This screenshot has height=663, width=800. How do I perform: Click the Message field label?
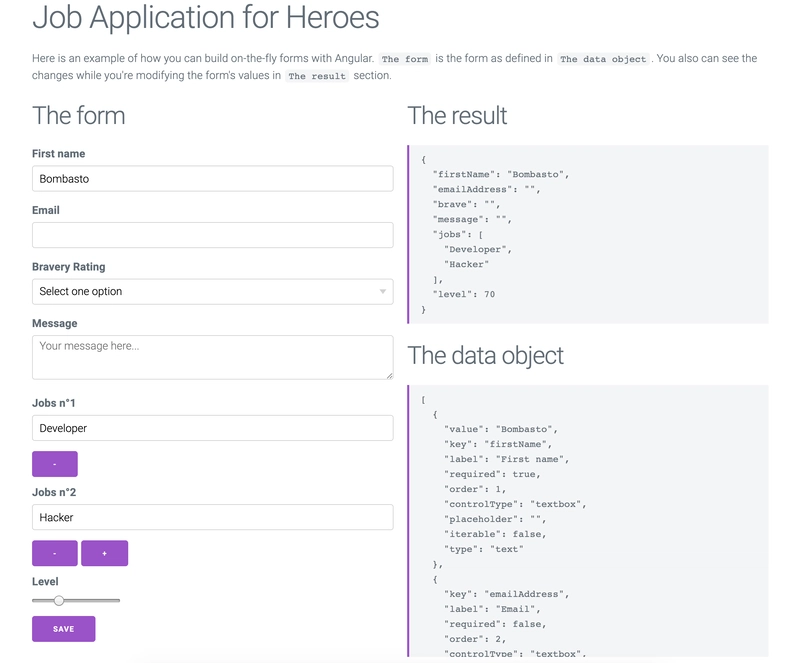pyautogui.click(x=55, y=324)
